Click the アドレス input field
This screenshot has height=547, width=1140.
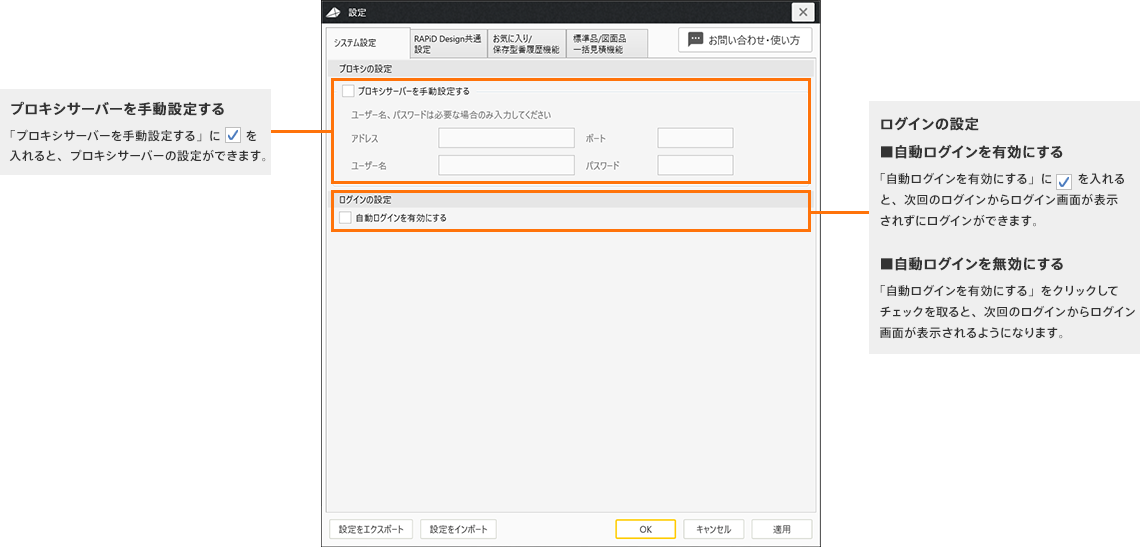(506, 138)
